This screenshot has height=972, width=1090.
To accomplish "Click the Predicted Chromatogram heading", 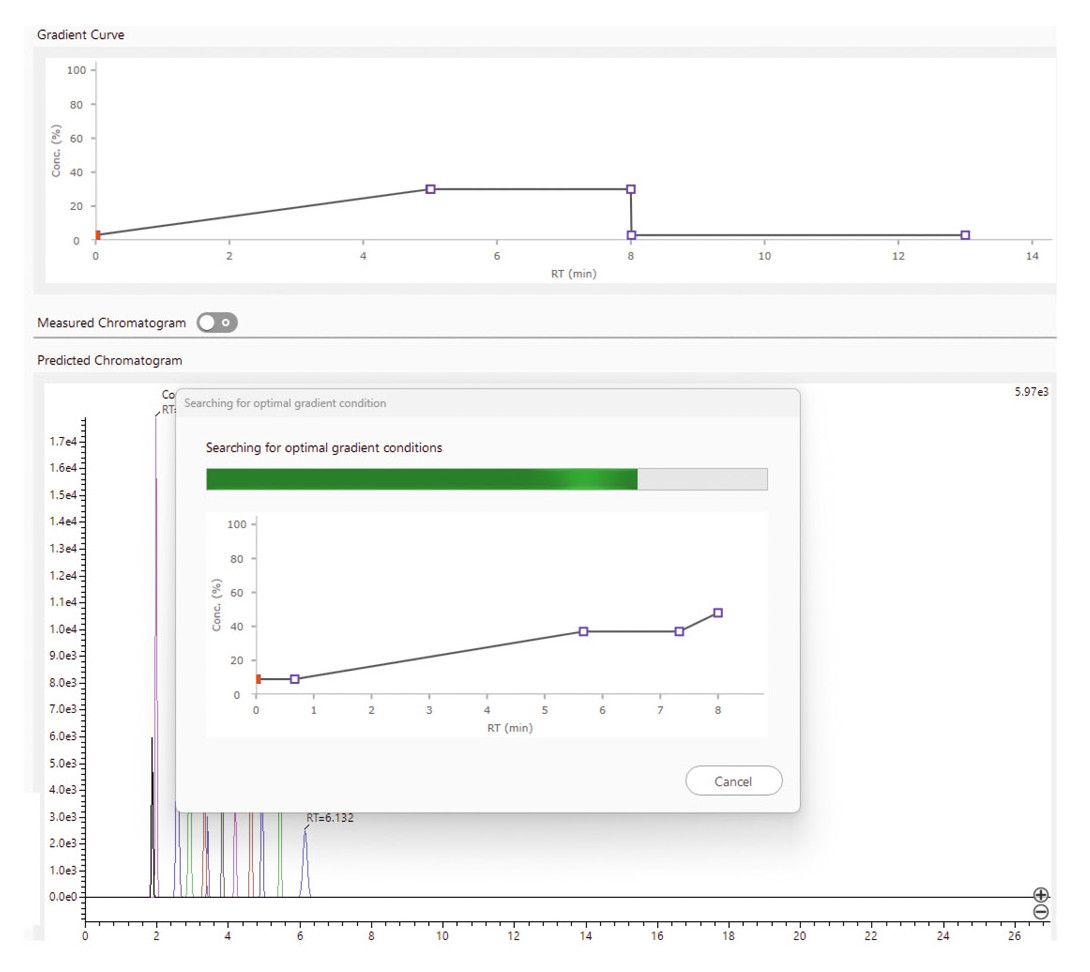I will tap(109, 360).
